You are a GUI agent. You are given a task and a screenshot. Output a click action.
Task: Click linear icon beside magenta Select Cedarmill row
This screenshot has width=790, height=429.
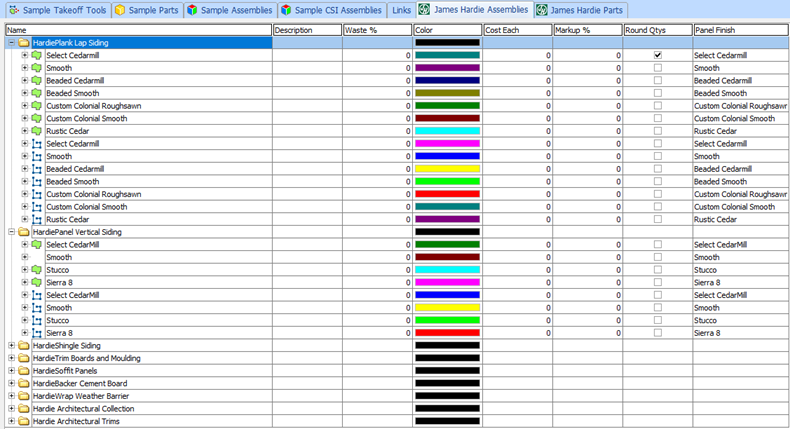pyautogui.click(x=37, y=144)
